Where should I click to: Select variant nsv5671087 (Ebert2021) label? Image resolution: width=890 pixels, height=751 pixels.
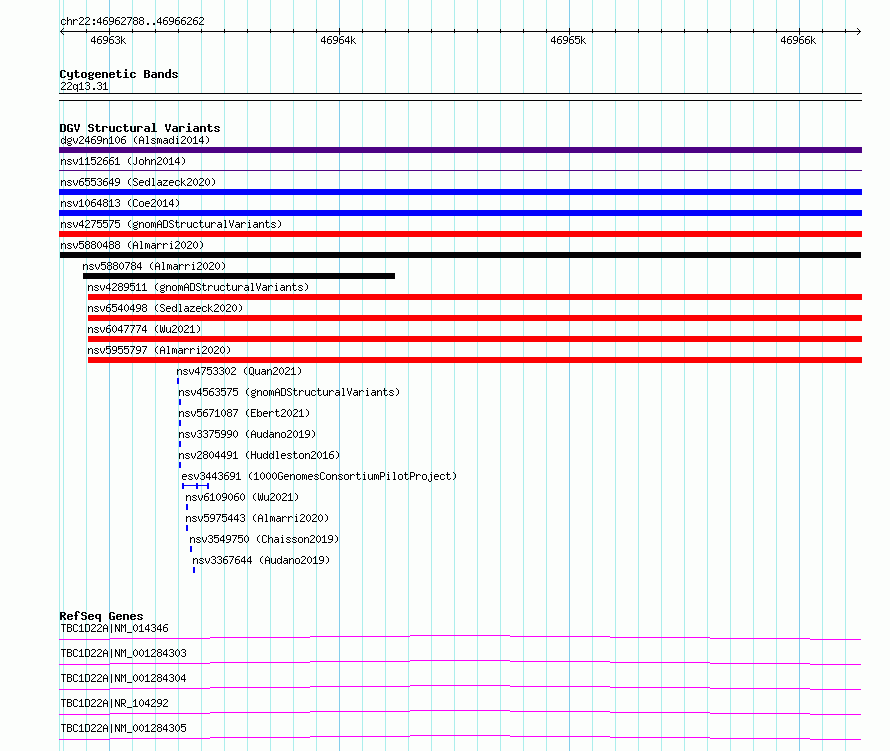(x=244, y=413)
